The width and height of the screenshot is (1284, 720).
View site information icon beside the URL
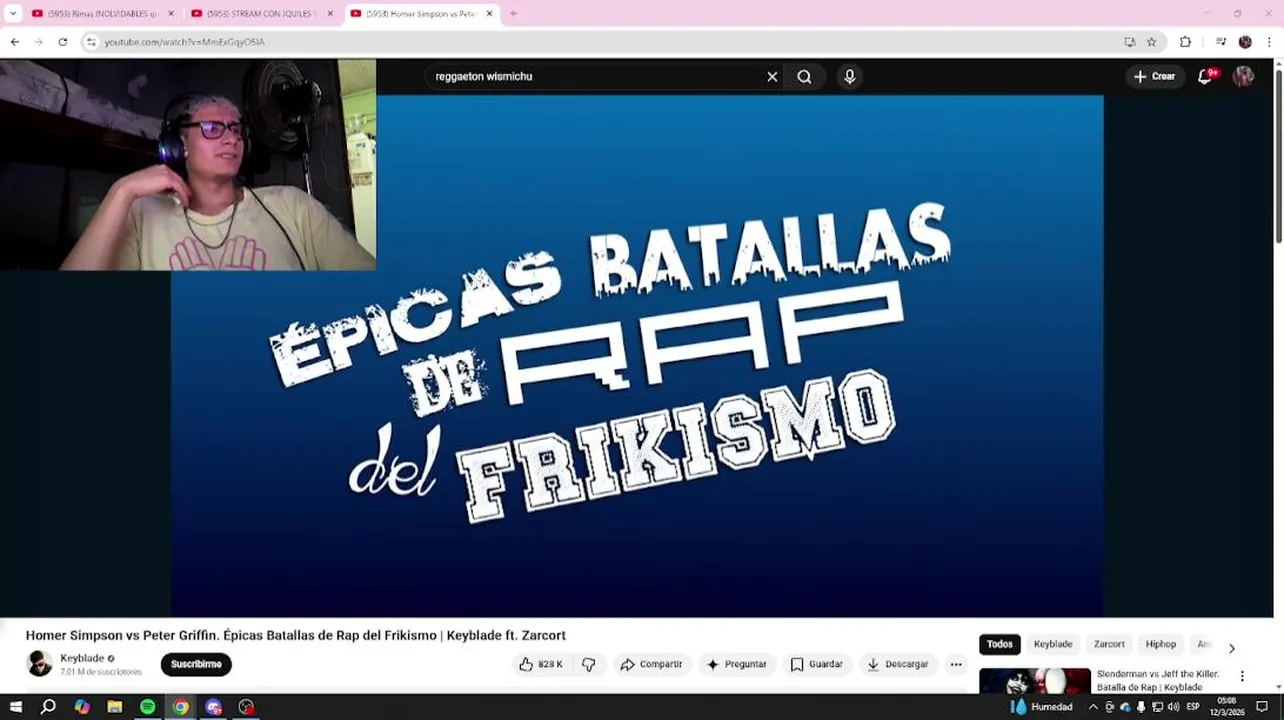(91, 42)
